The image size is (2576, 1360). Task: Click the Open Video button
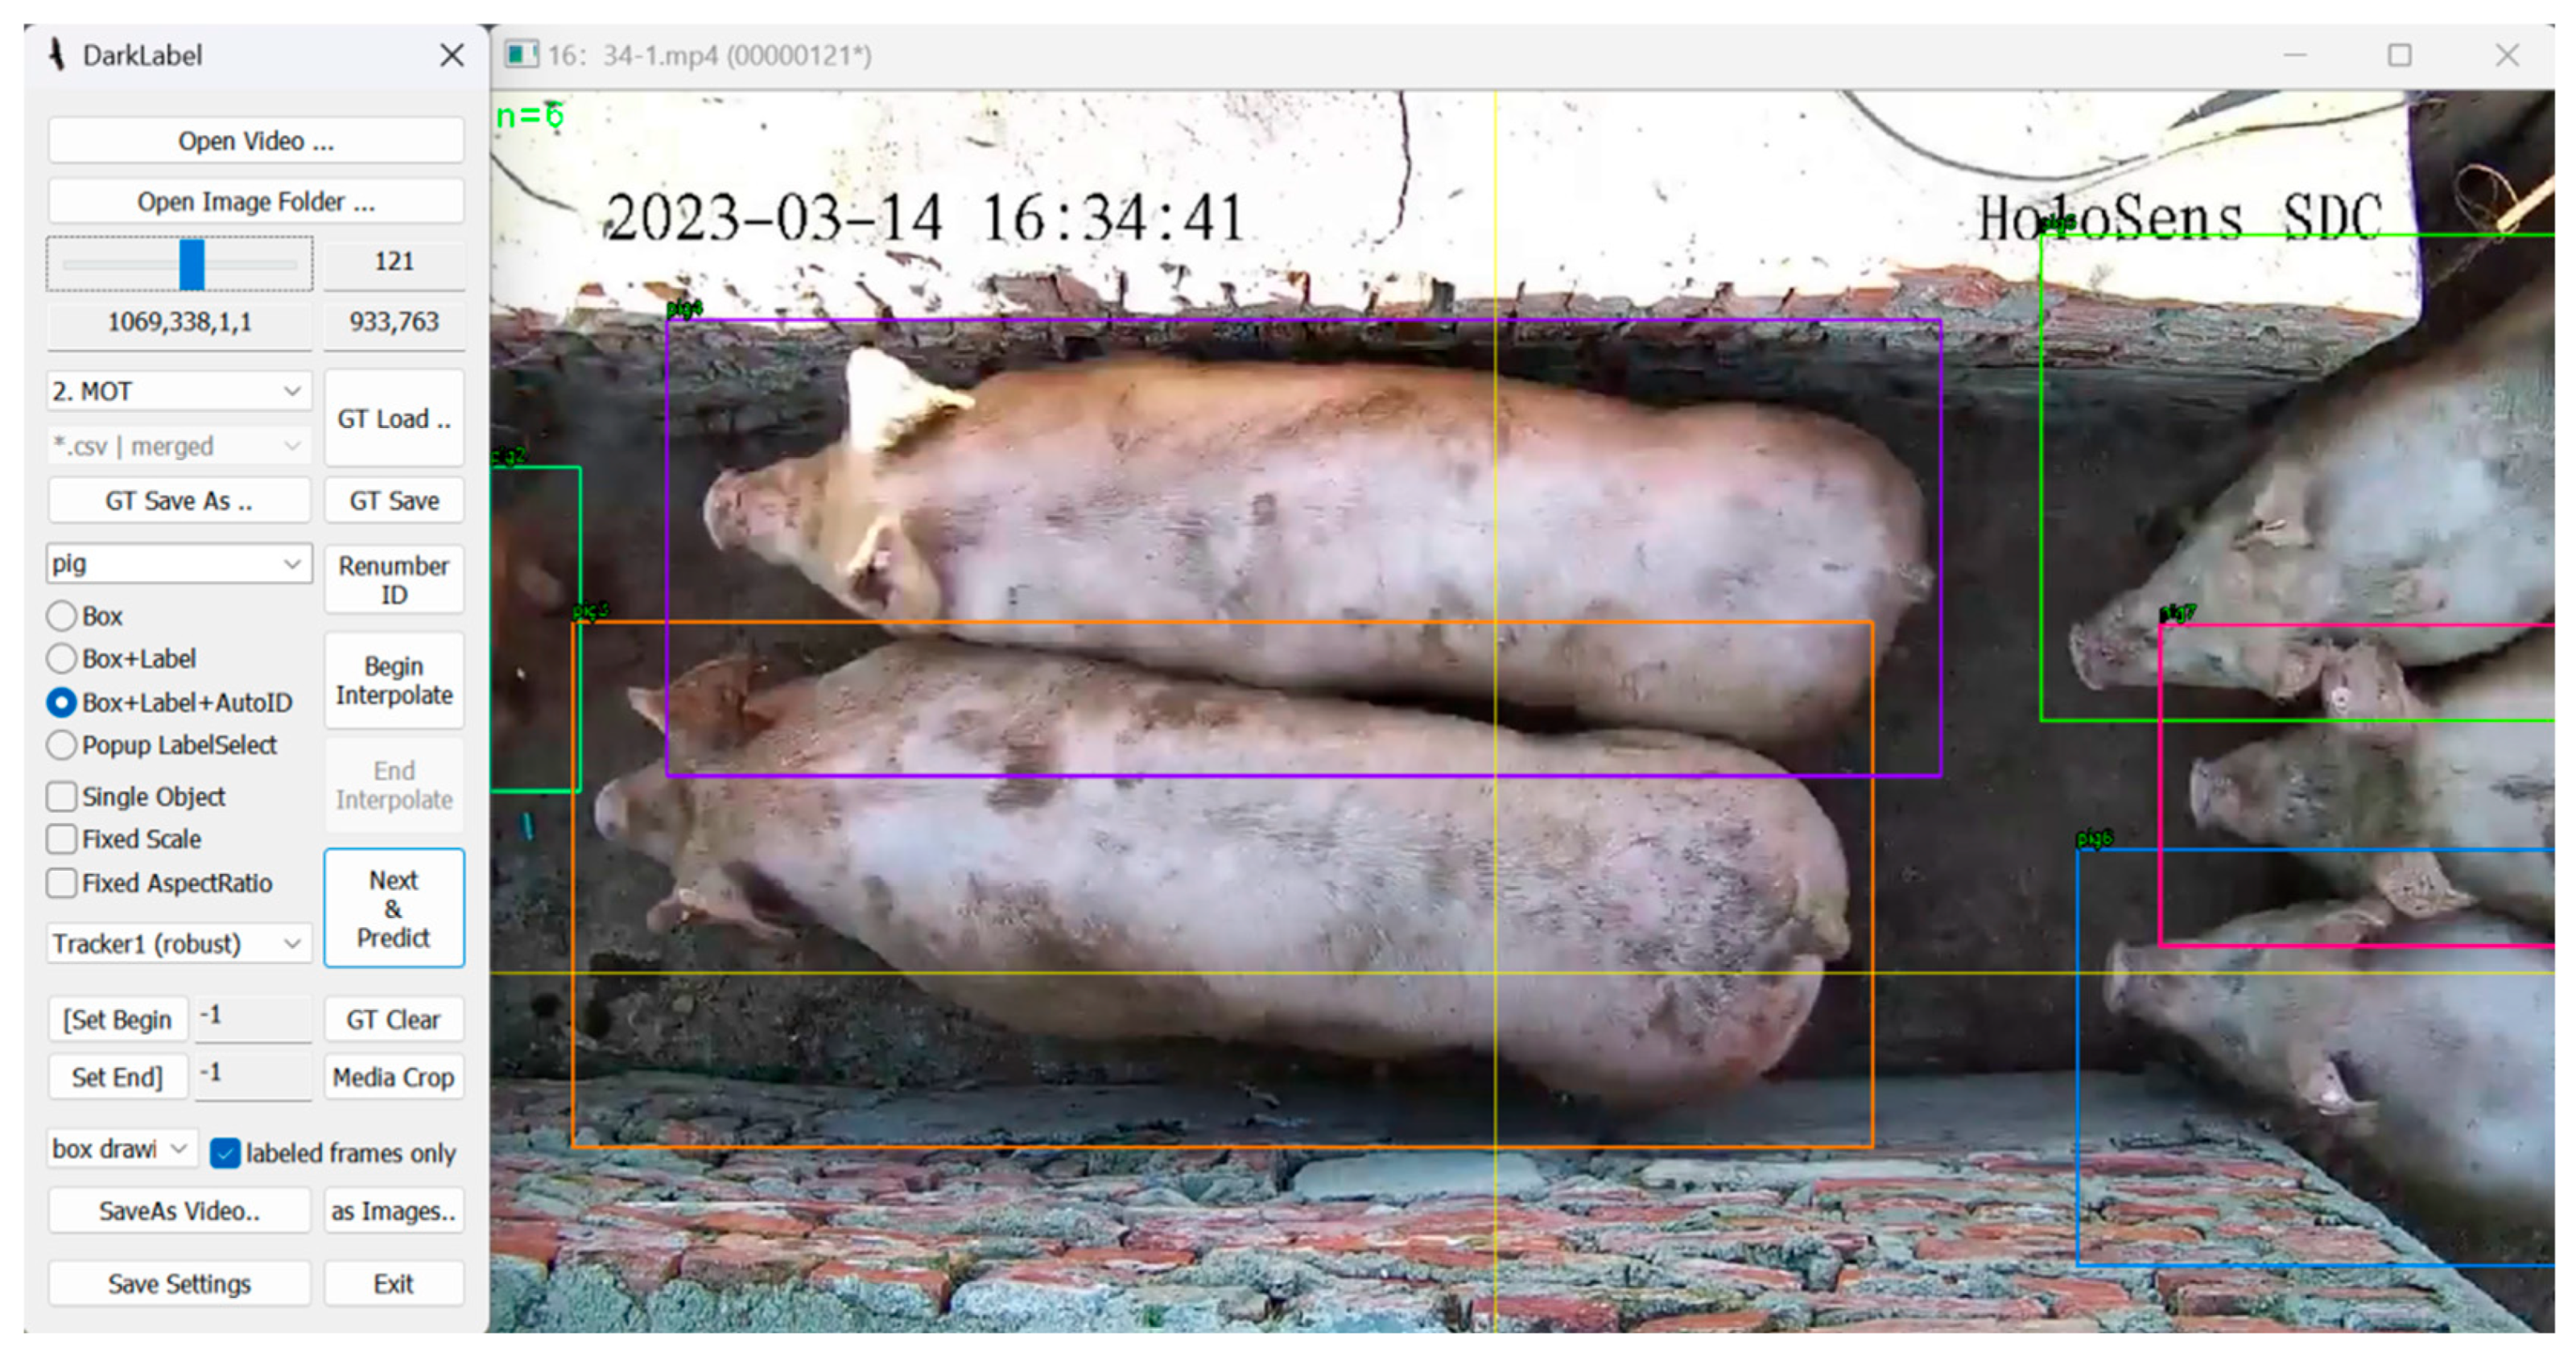click(x=255, y=141)
